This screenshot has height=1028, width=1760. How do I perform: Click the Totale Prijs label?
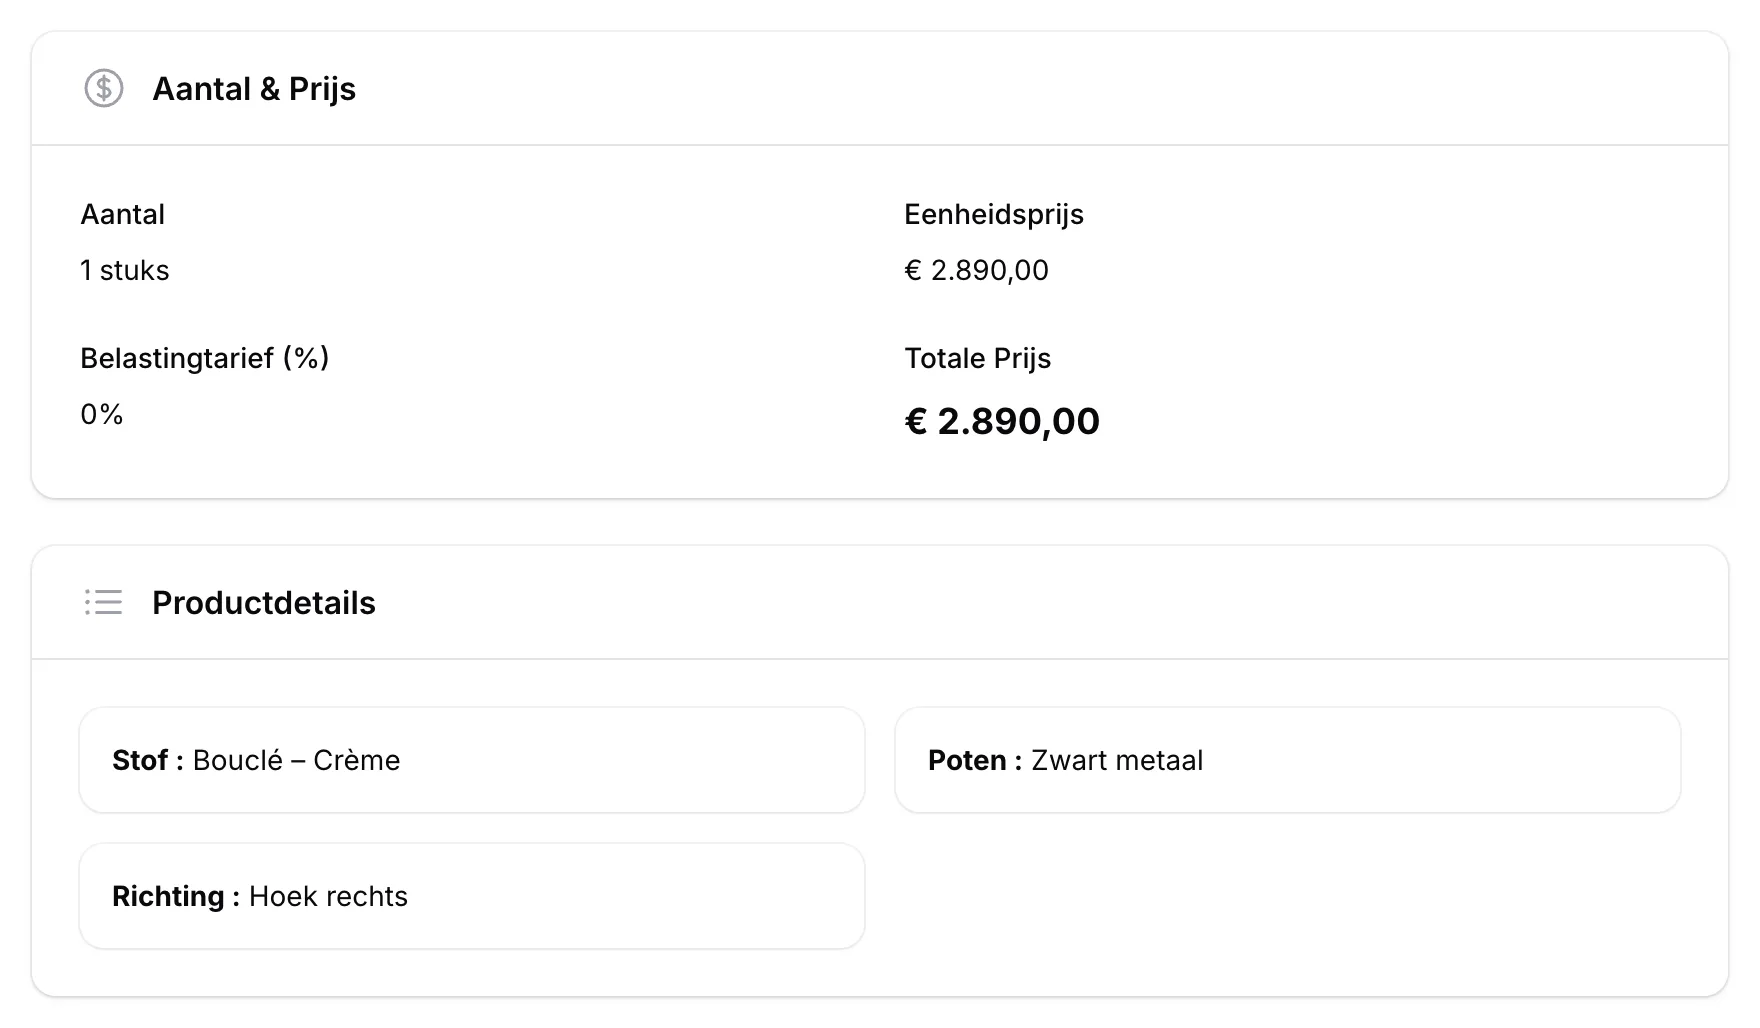(978, 358)
